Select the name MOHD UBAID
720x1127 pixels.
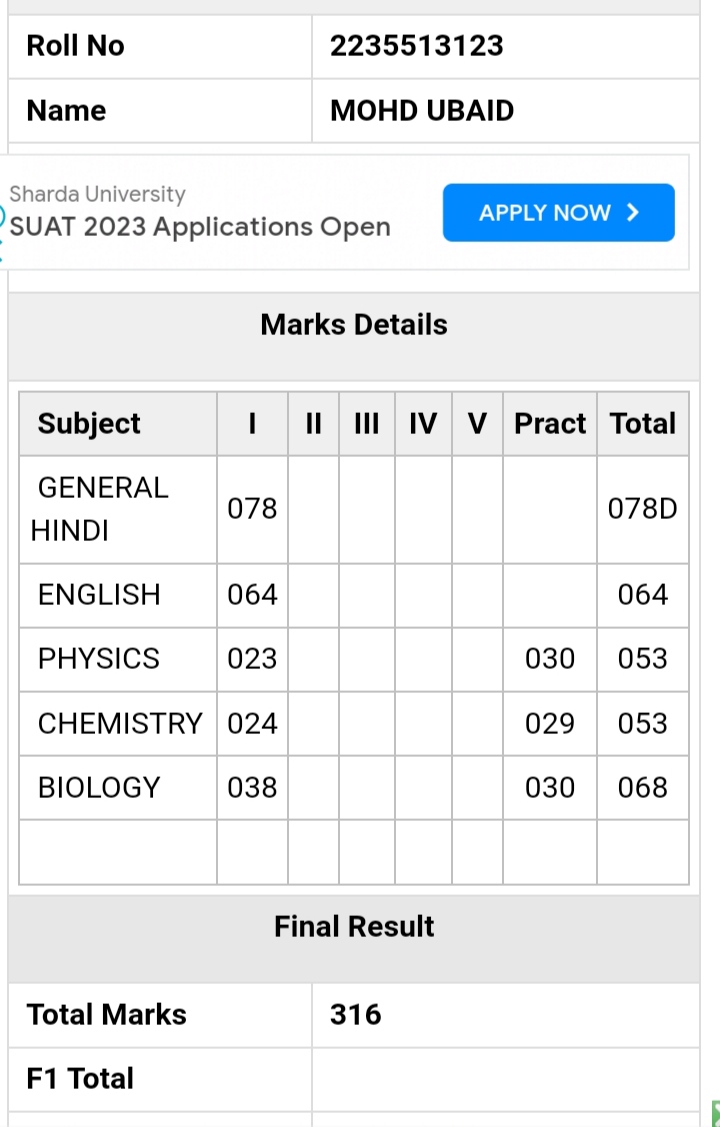coord(422,111)
